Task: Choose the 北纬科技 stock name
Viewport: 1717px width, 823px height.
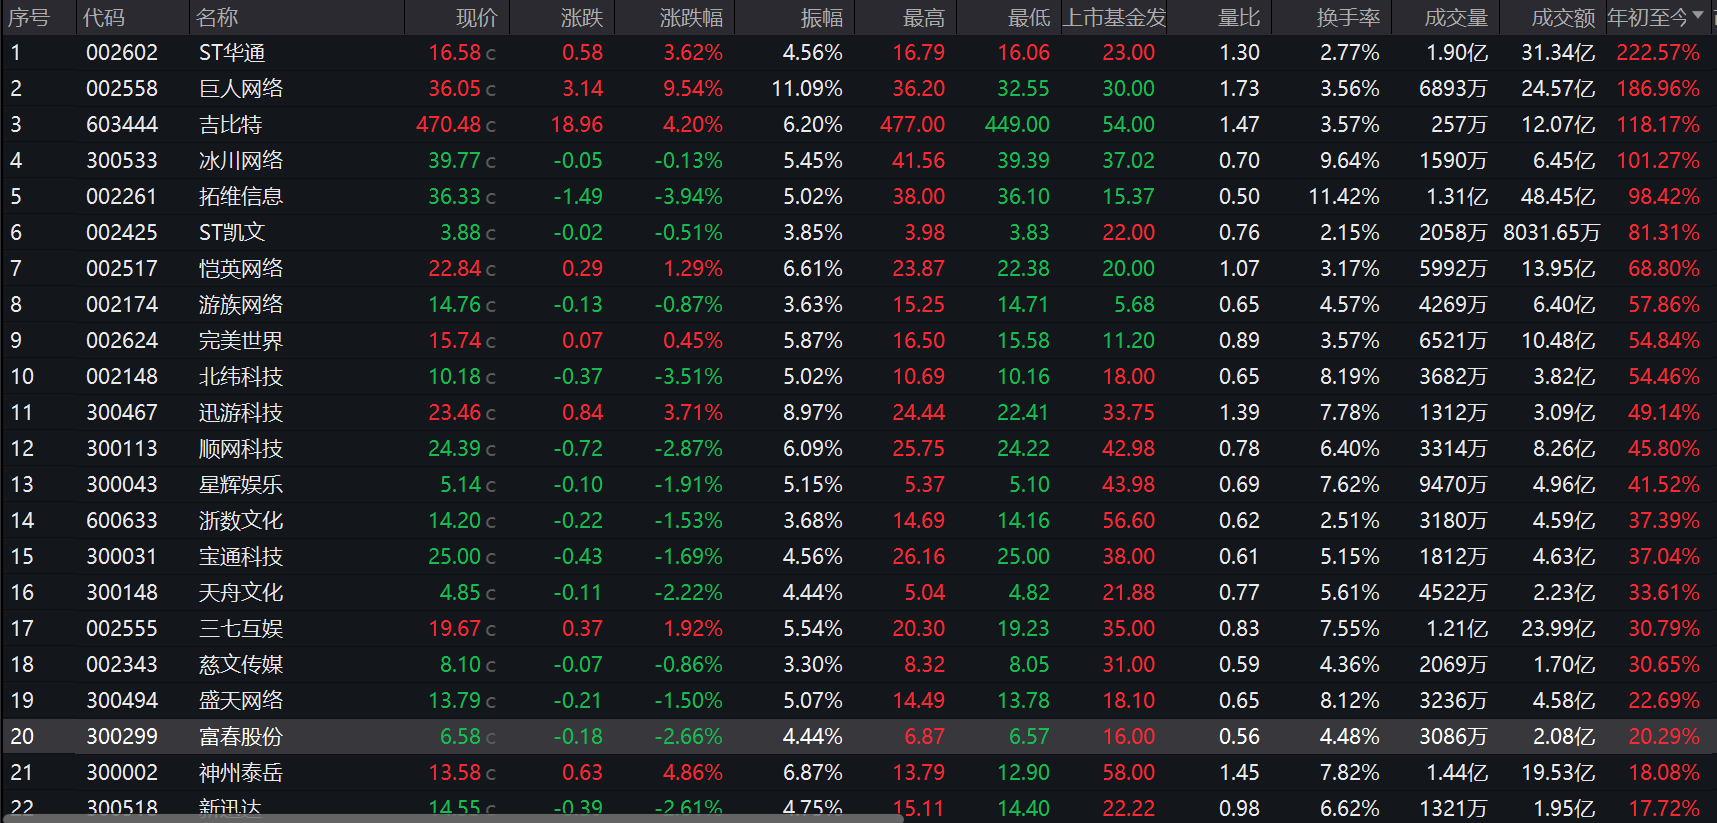Action: [241, 376]
